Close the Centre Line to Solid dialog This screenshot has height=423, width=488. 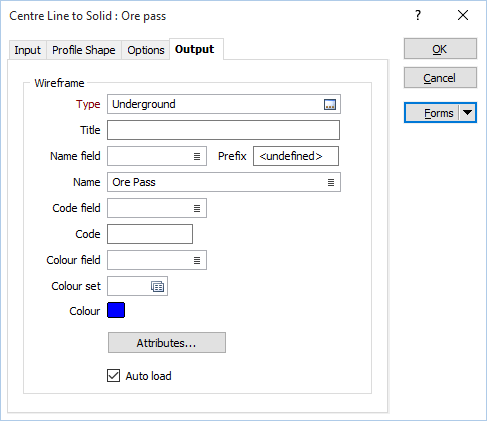[463, 15]
